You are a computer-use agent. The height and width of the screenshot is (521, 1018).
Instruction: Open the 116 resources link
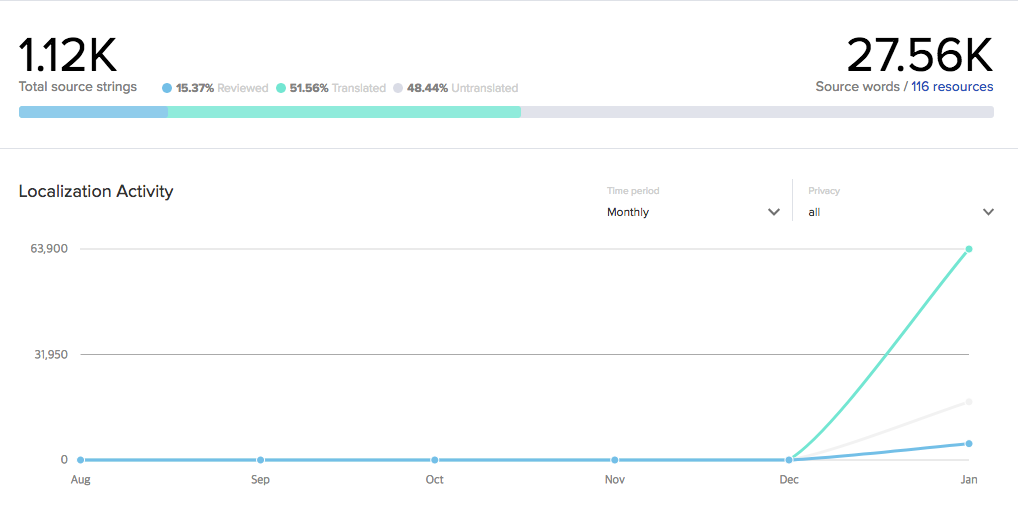click(x=952, y=86)
